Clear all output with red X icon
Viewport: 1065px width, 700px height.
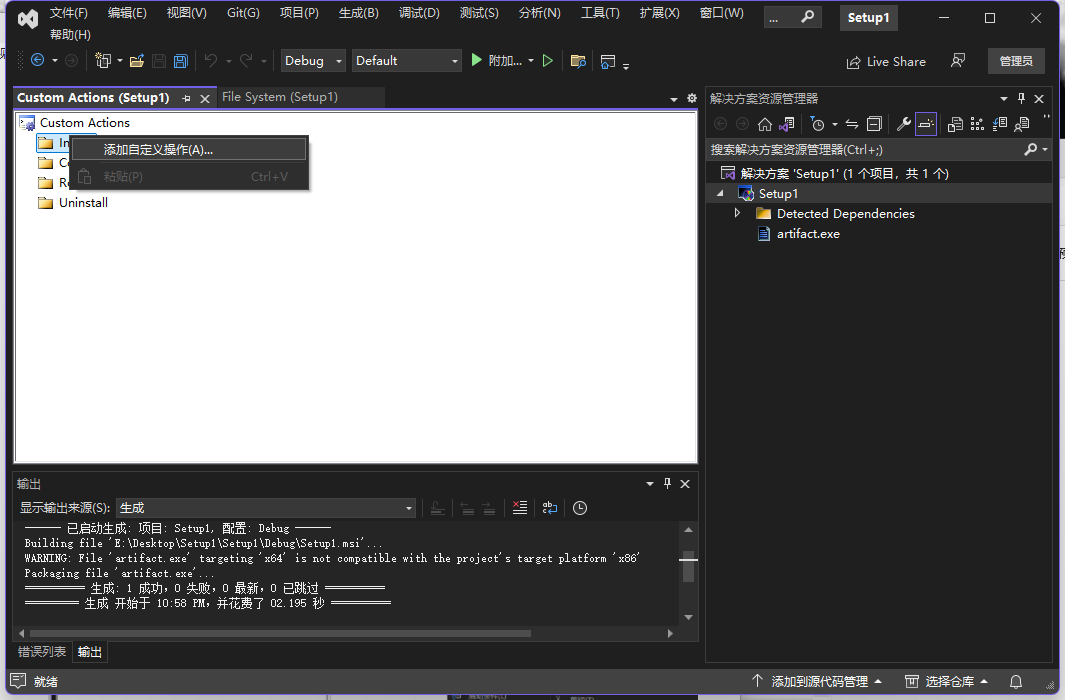tap(519, 508)
